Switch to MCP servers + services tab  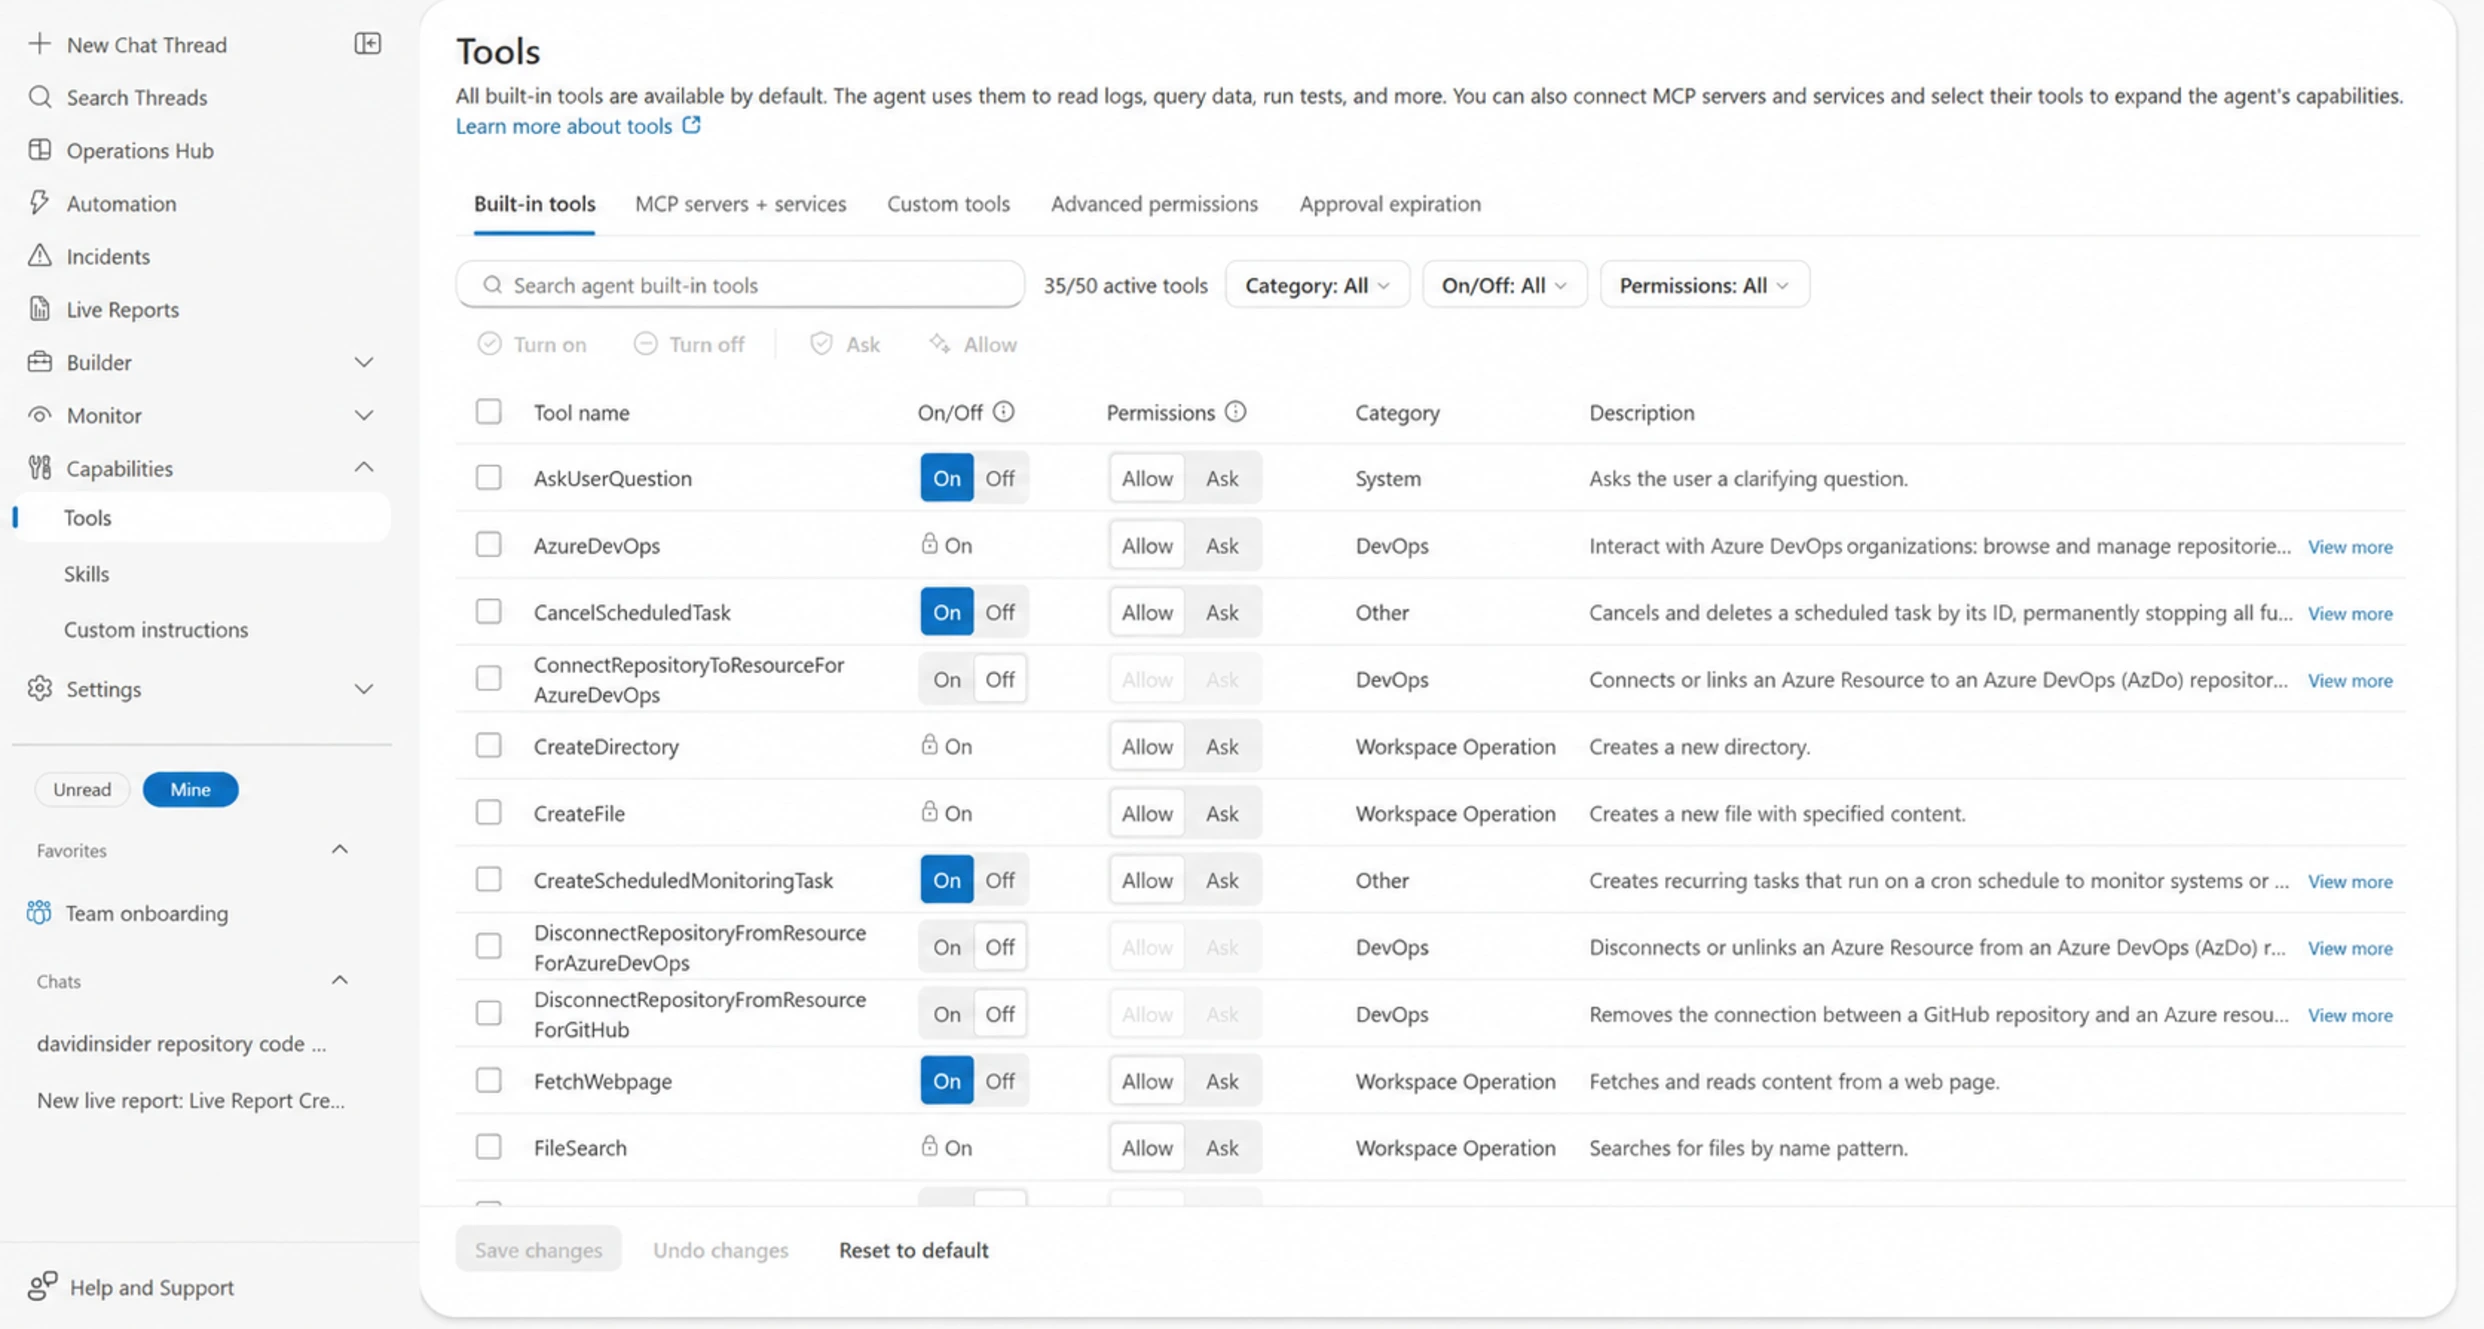(x=741, y=204)
